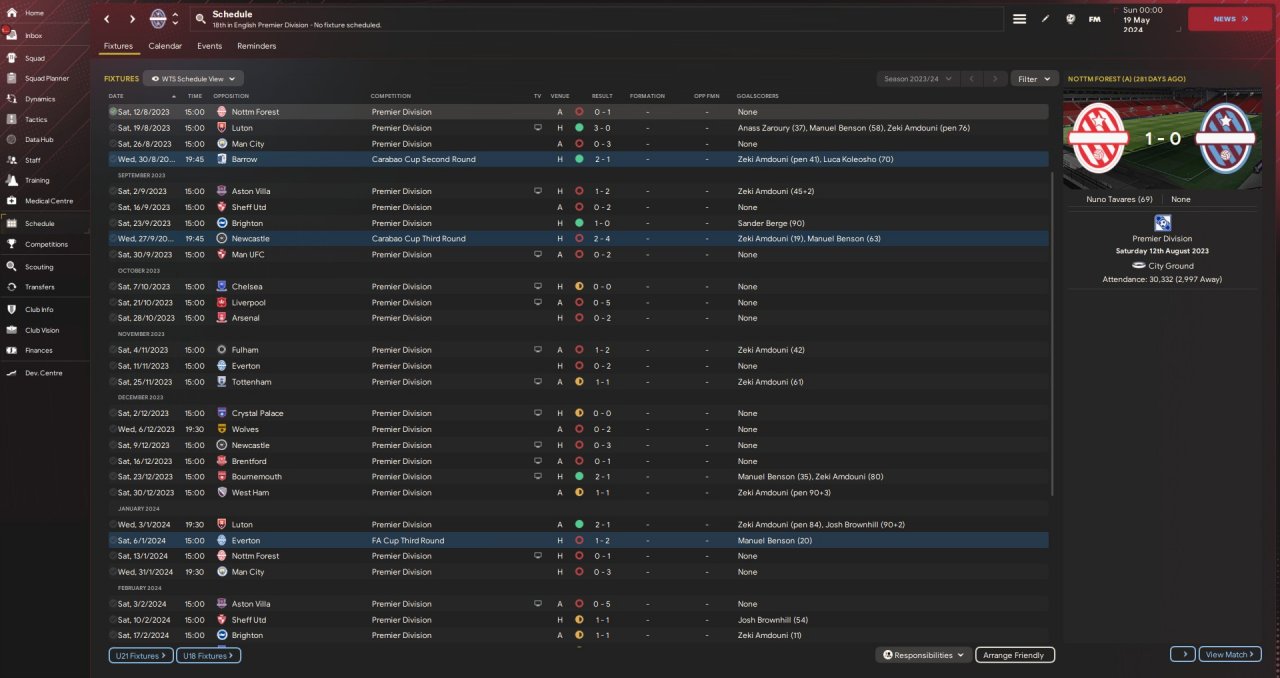1280x678 pixels.
Task: Navigate forward with the right arrow
Action: coord(132,18)
